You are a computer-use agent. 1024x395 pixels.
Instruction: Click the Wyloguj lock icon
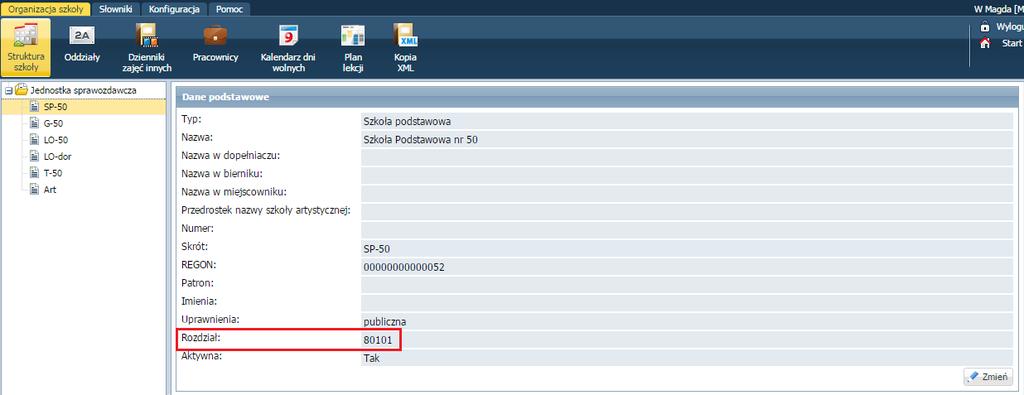[x=985, y=27]
